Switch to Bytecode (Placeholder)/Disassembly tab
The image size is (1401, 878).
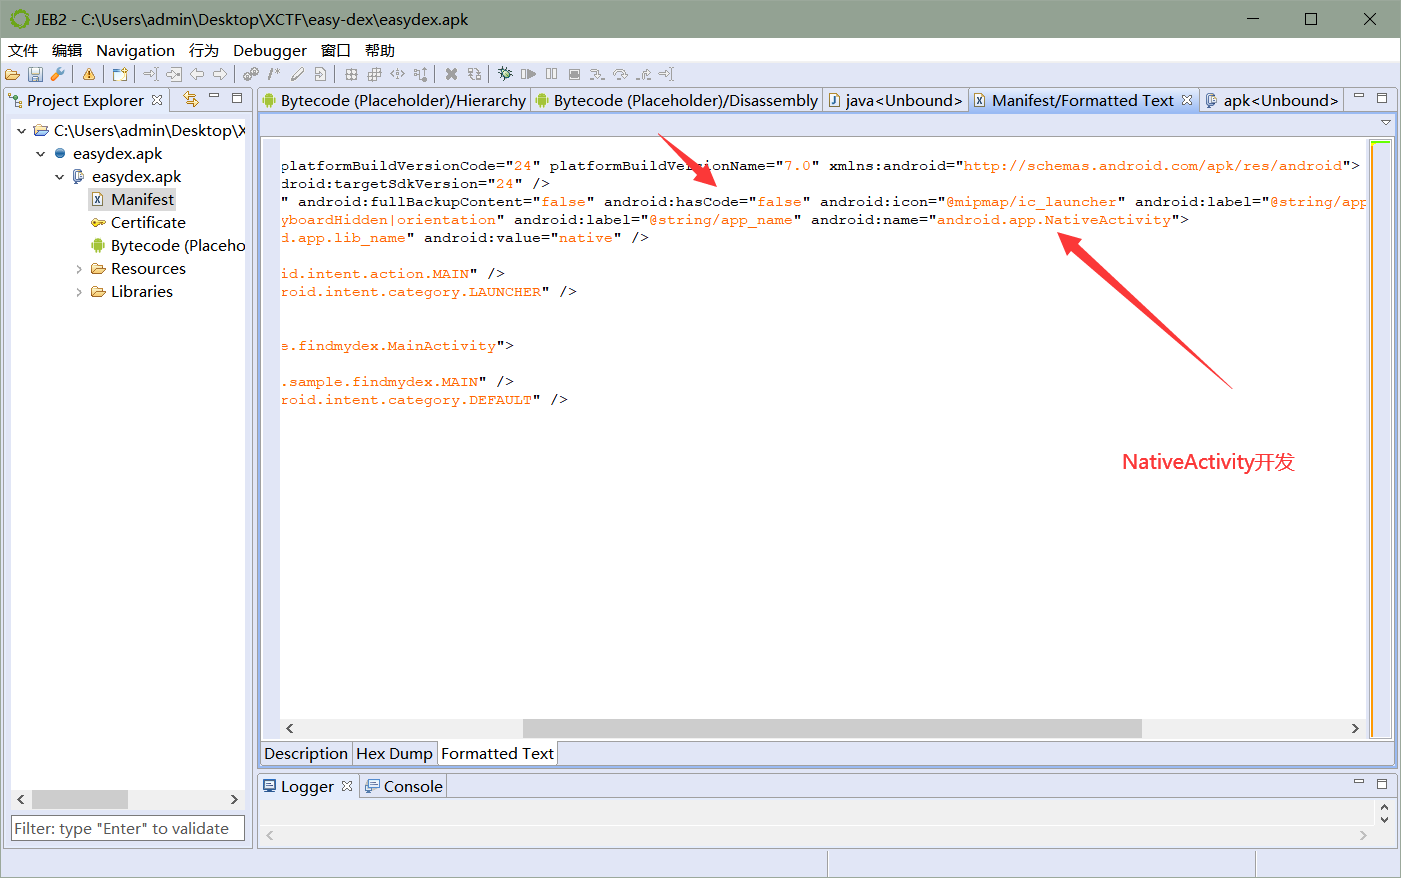click(x=677, y=100)
